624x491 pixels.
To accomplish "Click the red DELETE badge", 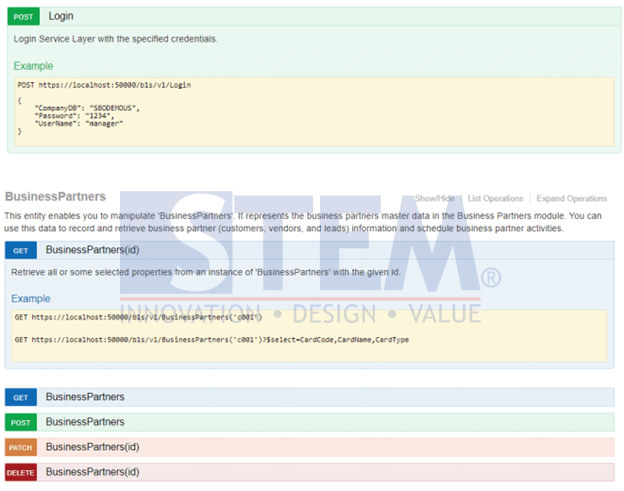I will [x=21, y=472].
